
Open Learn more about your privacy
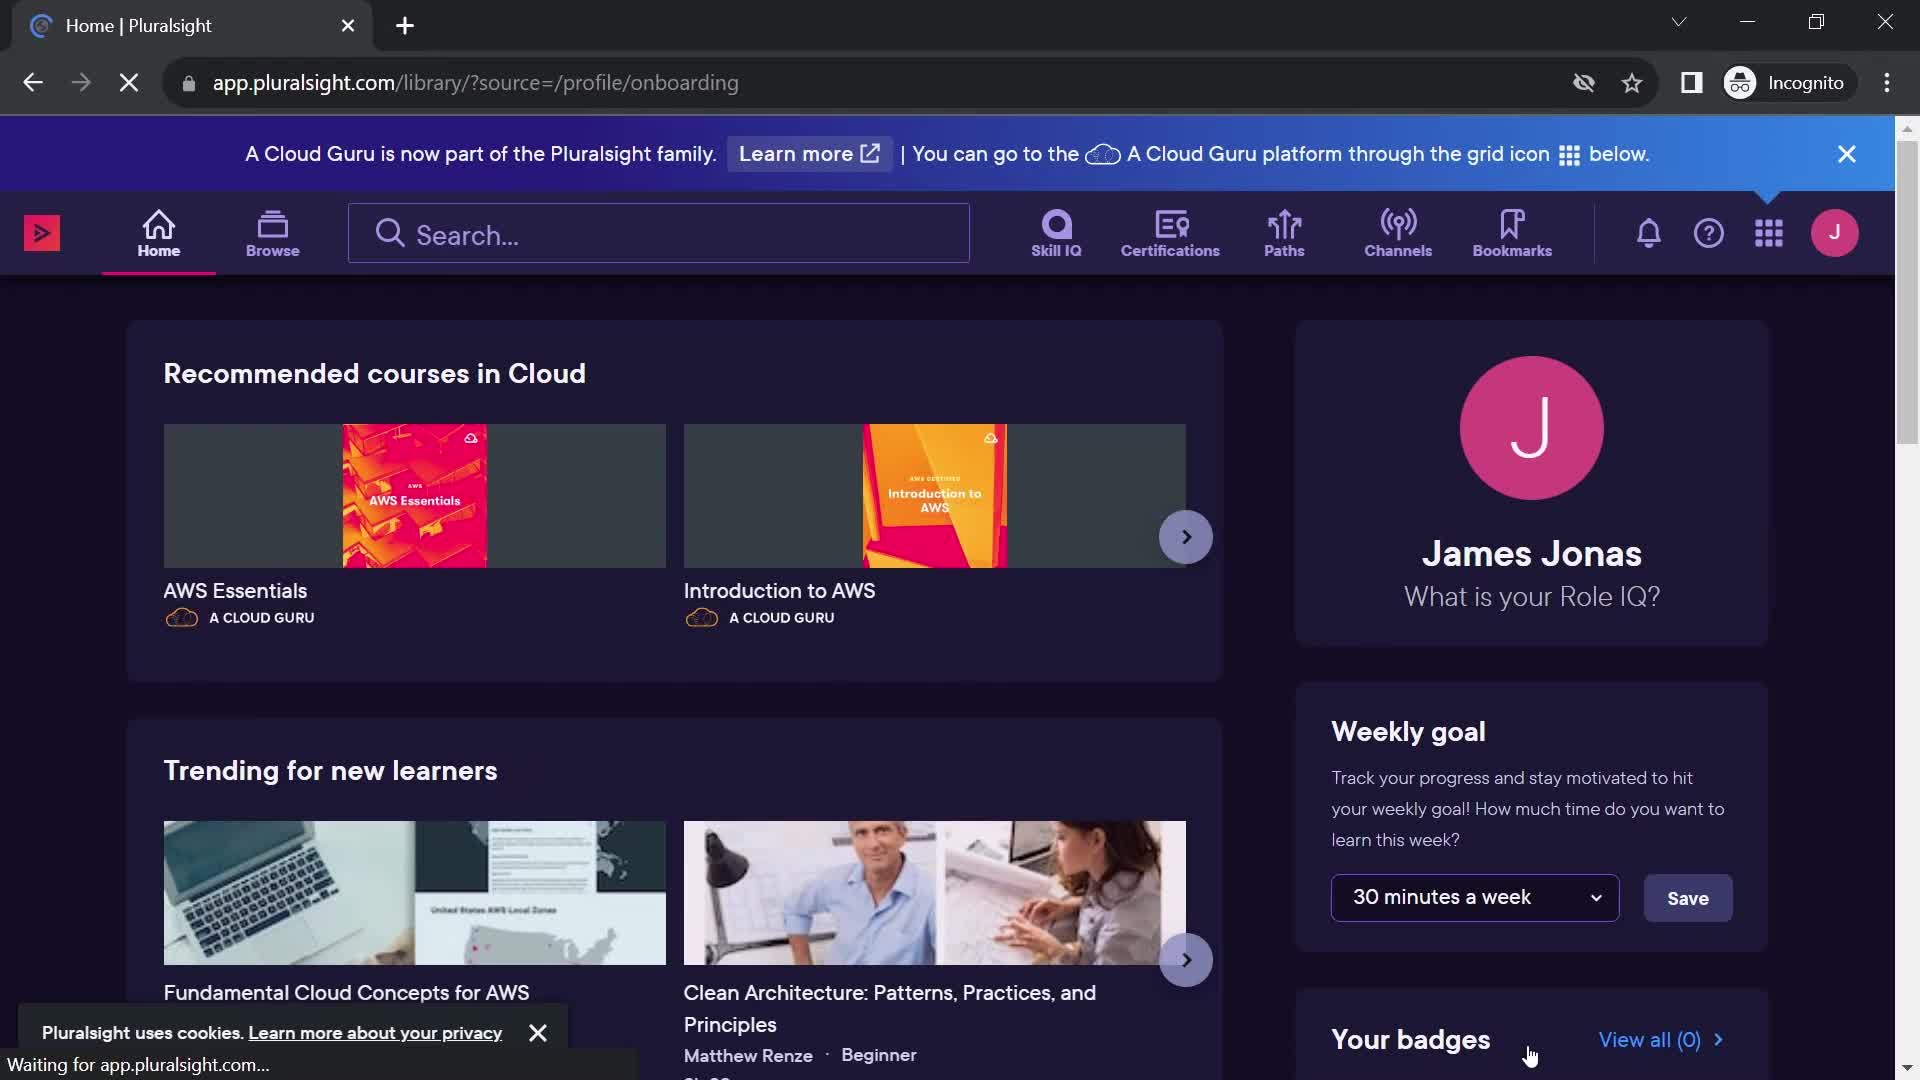(375, 1033)
